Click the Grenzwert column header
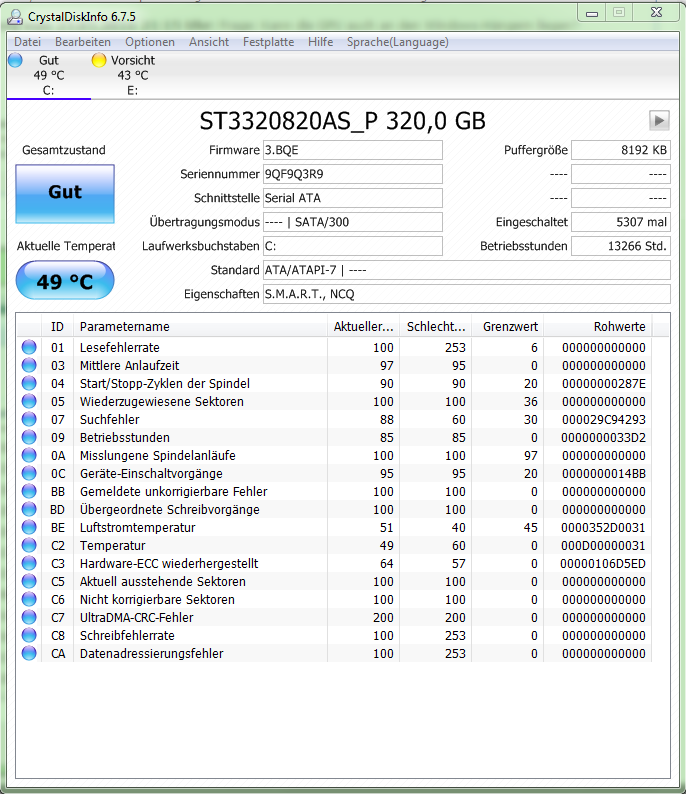 pos(508,327)
